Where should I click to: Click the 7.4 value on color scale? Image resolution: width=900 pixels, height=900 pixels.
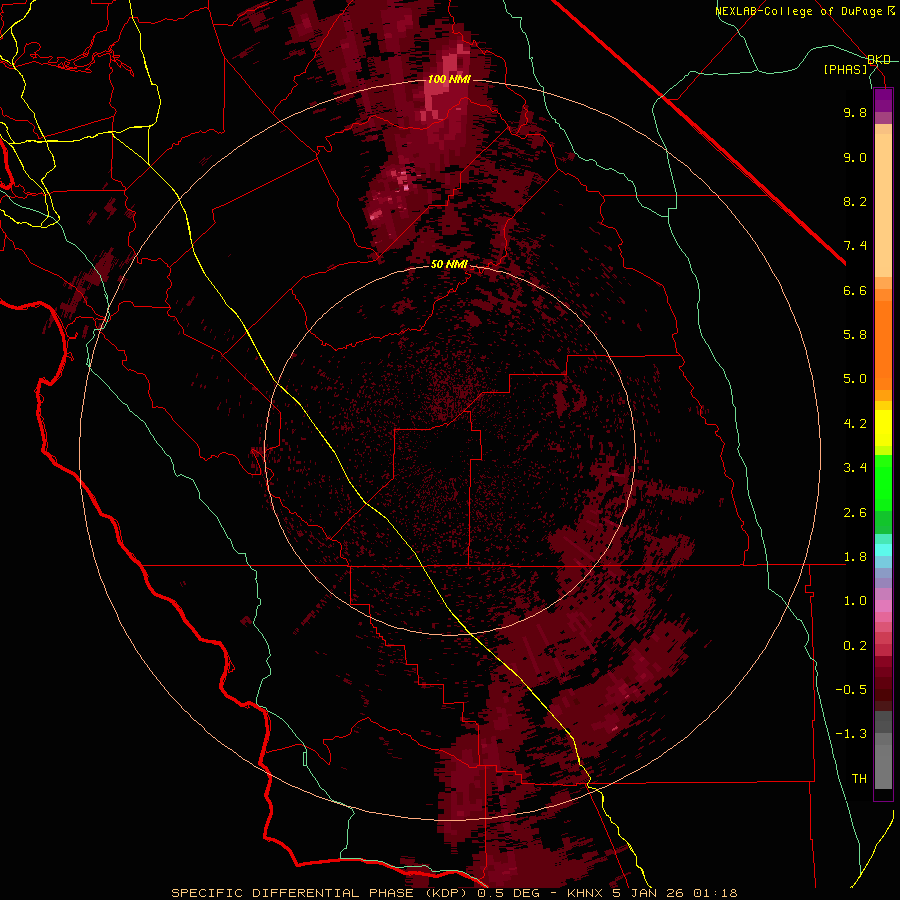pos(855,246)
